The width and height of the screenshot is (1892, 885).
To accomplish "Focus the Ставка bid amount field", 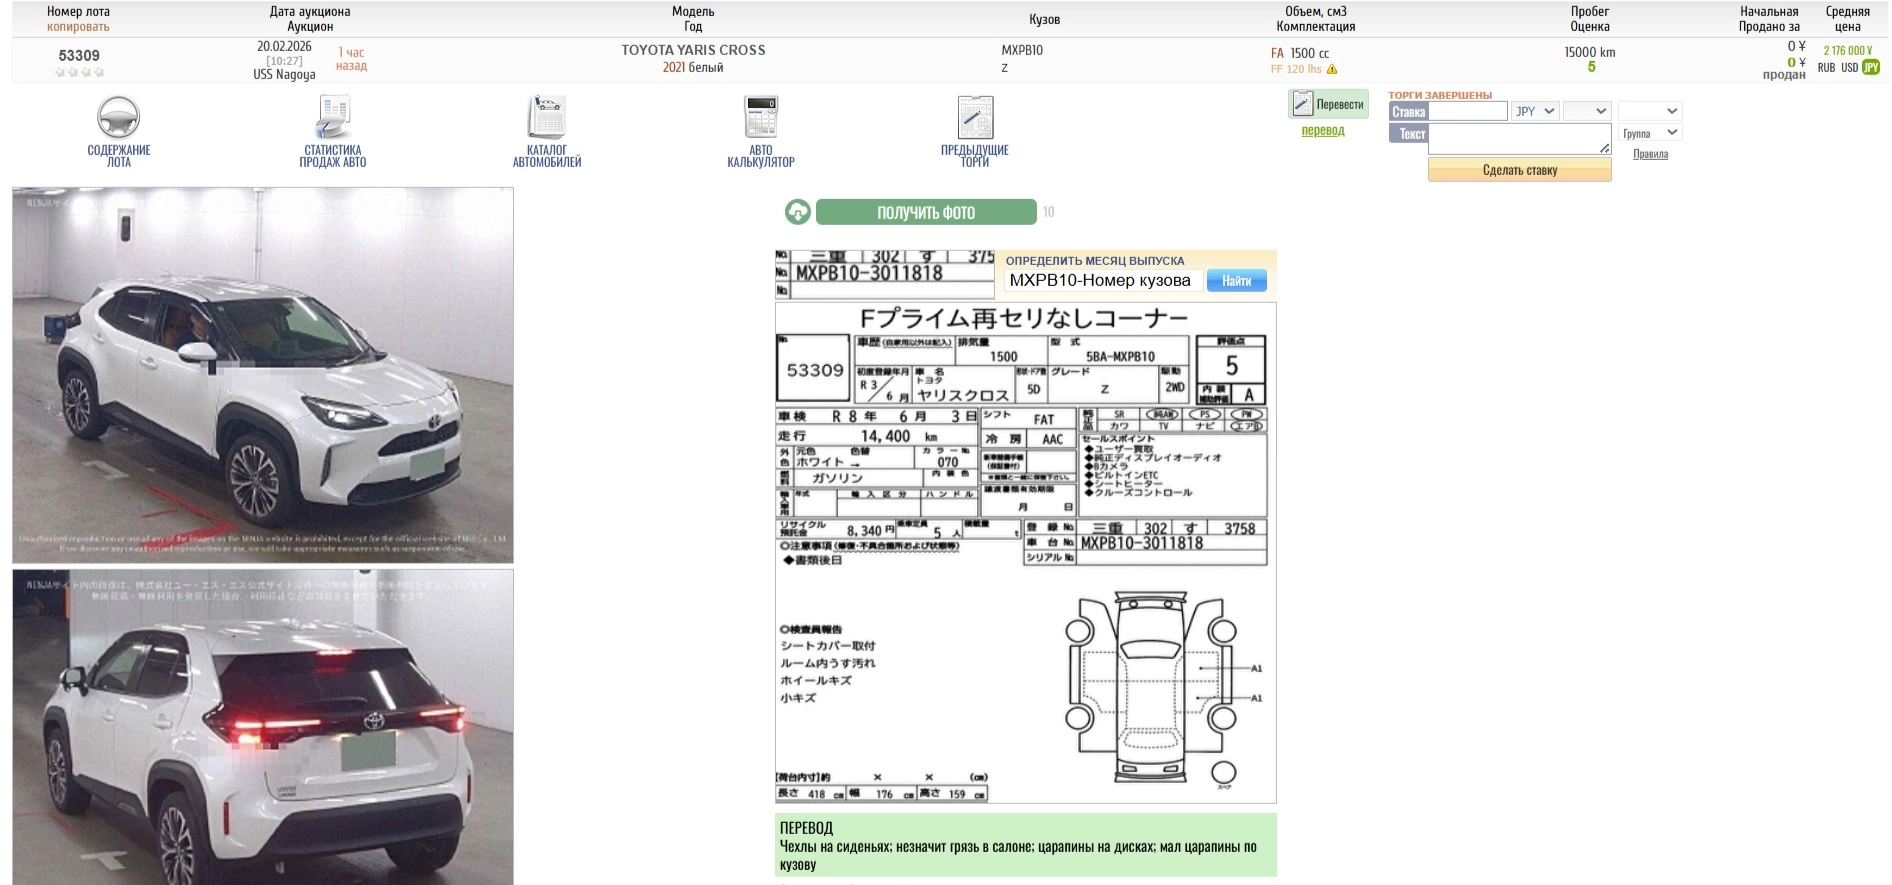I will pos(1467,112).
